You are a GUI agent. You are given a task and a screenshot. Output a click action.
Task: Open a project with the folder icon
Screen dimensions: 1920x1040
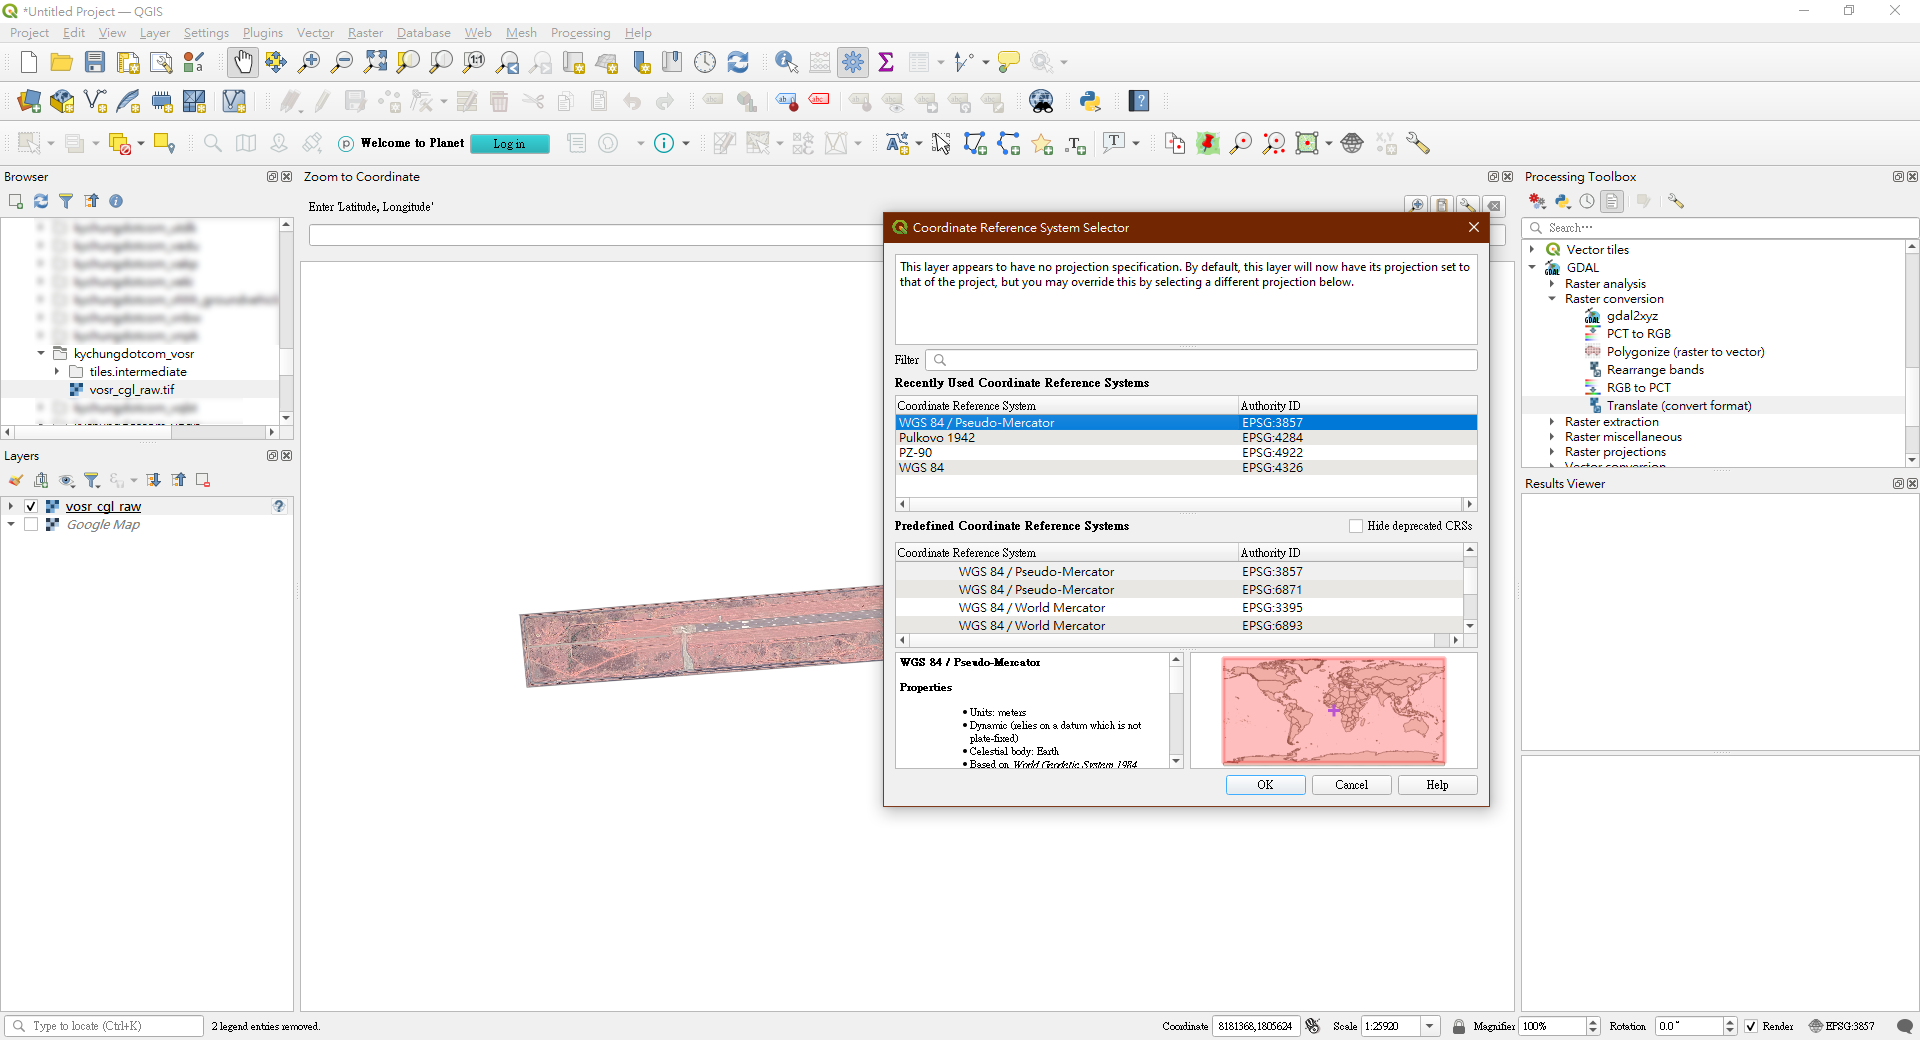[x=62, y=62]
